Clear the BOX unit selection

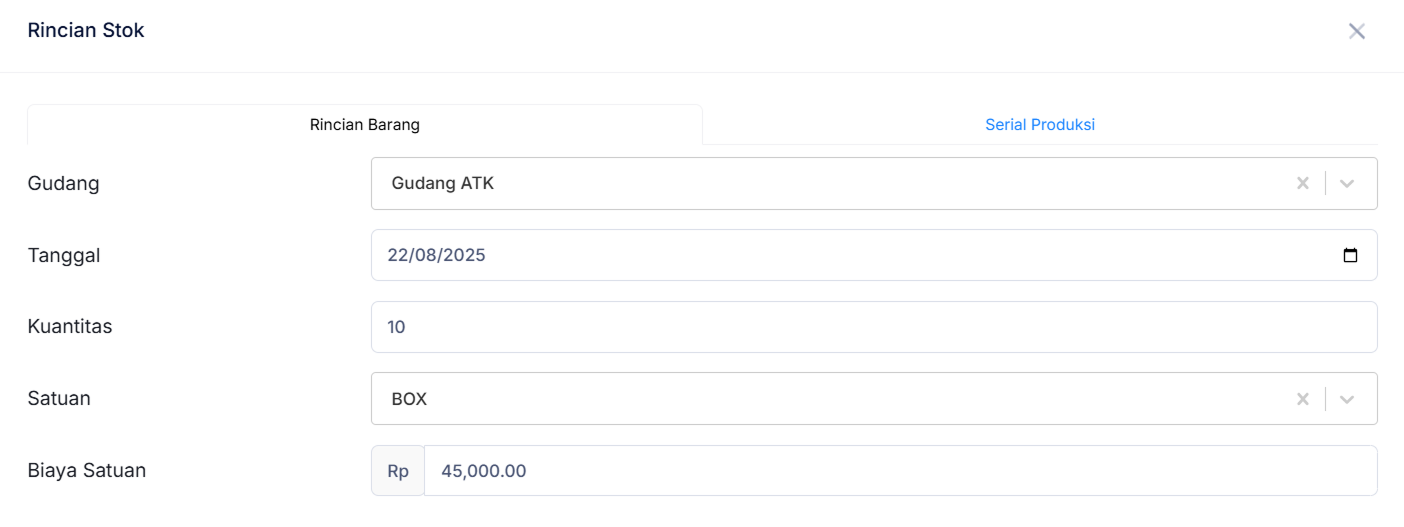tap(1302, 399)
